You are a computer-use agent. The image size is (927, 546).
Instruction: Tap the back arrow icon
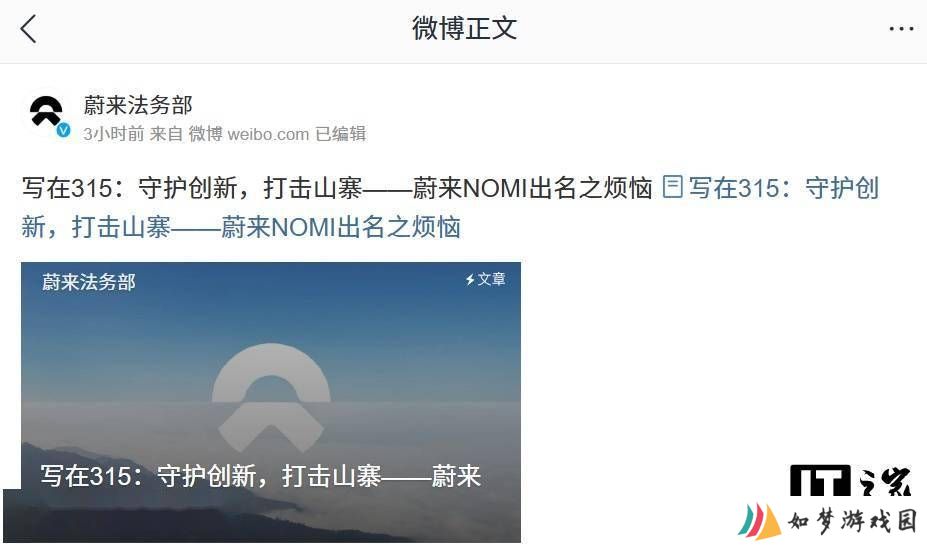28,29
